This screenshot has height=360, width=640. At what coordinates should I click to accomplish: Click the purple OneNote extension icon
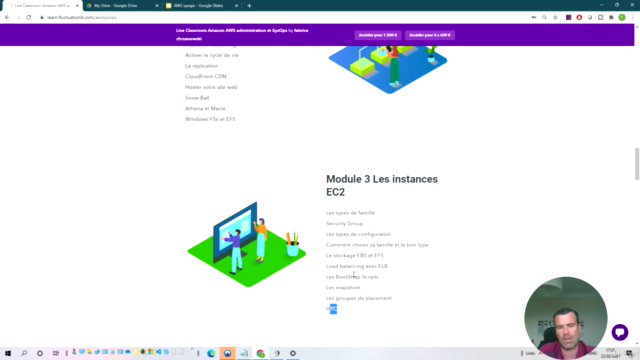pyautogui.click(x=568, y=18)
